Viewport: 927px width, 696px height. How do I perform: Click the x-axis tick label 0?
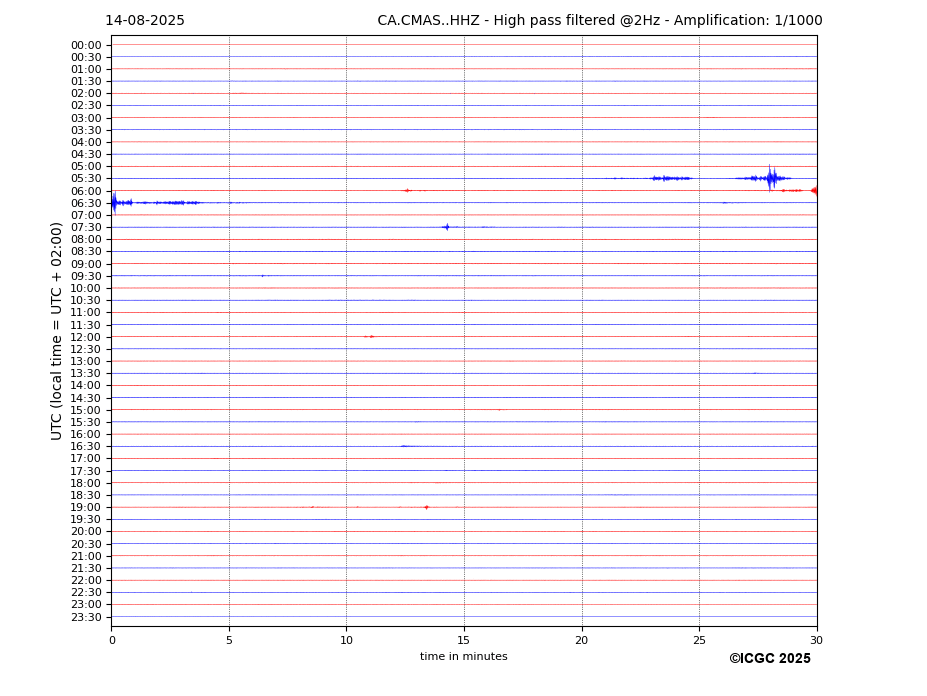pos(112,640)
